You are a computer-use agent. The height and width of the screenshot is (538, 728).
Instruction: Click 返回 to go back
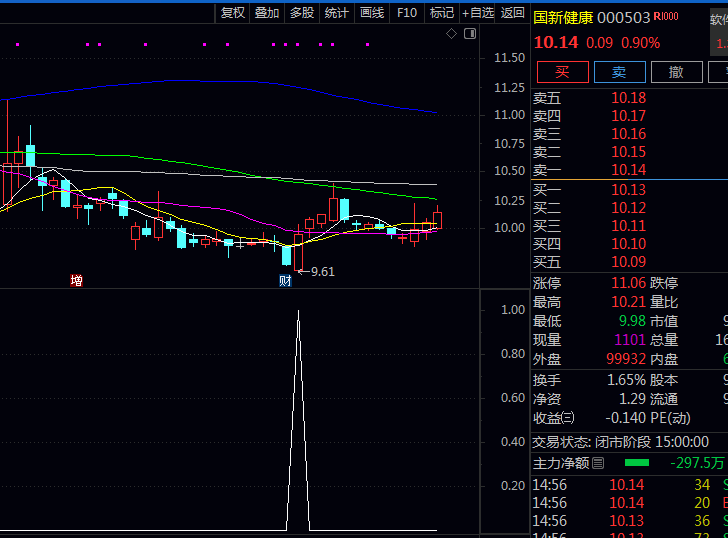coord(512,13)
